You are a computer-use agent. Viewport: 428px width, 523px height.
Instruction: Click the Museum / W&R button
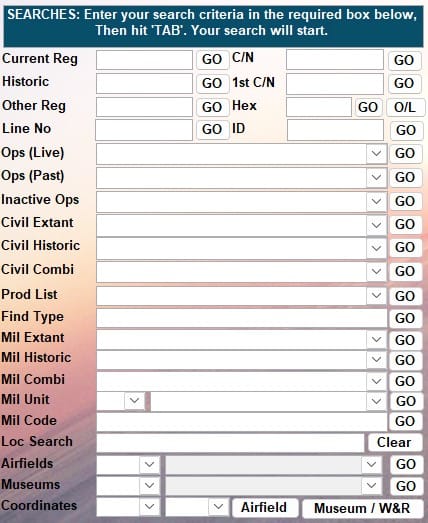pyautogui.click(x=362, y=508)
